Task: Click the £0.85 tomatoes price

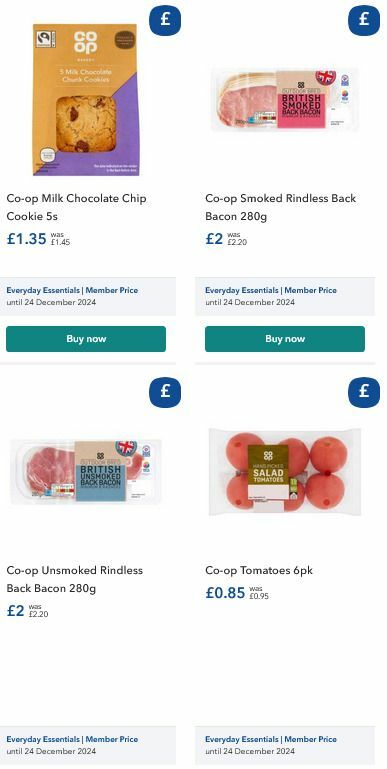Action: (225, 593)
